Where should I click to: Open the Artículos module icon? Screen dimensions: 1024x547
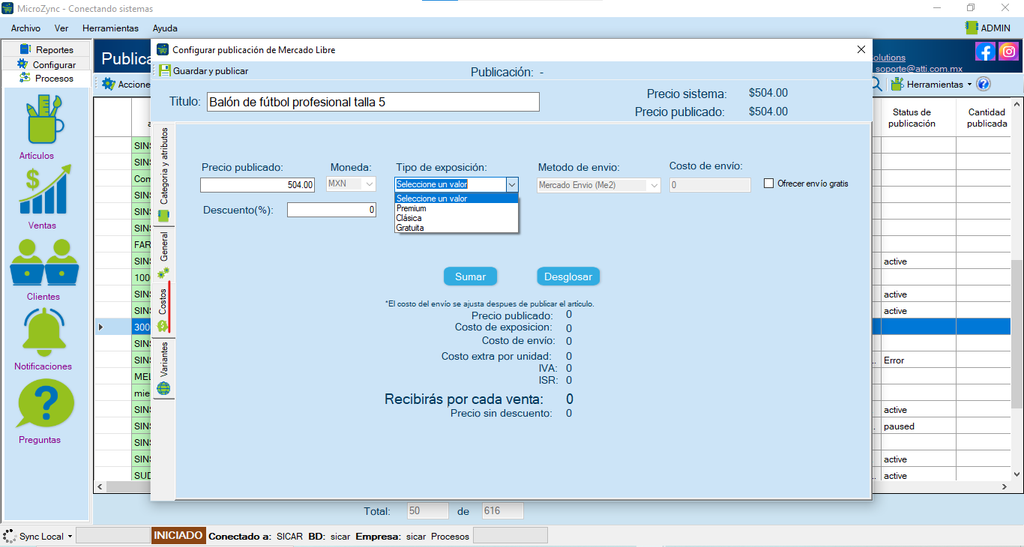click(44, 119)
